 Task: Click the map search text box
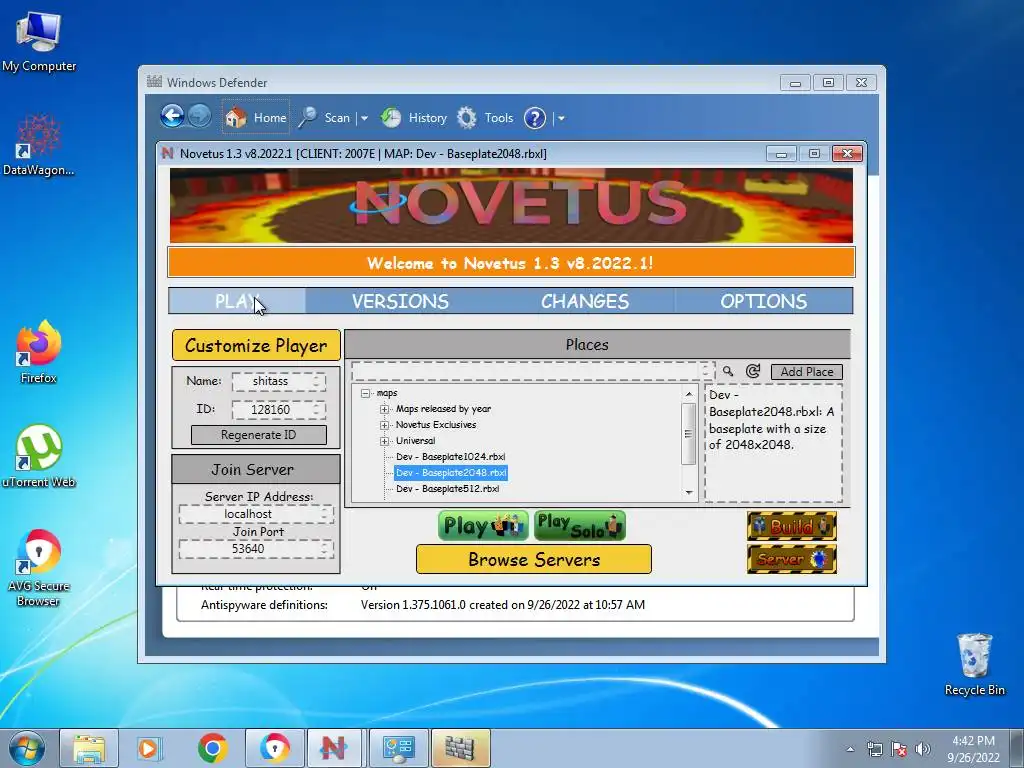click(x=532, y=372)
